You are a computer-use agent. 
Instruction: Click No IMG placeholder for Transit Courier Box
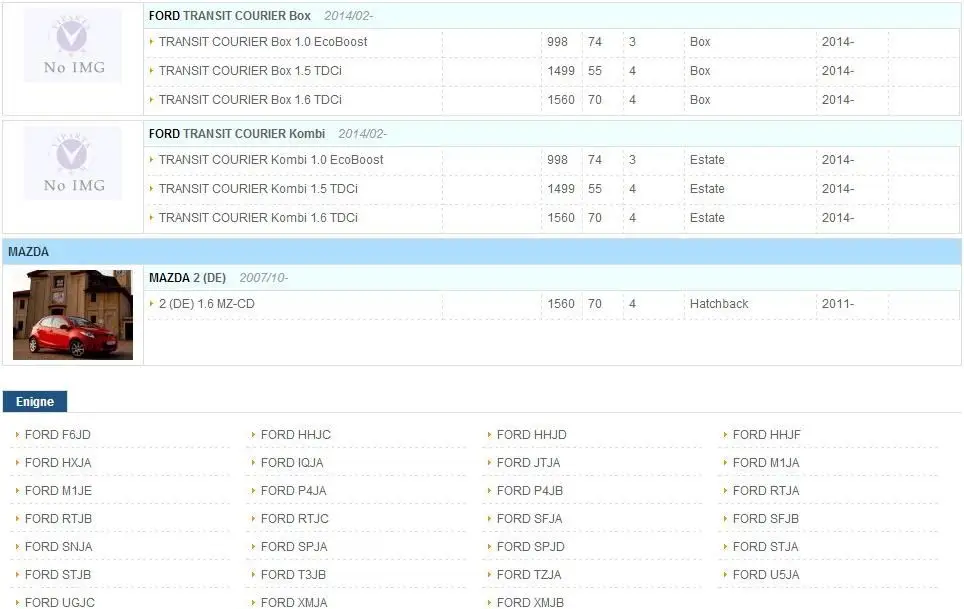tap(73, 45)
